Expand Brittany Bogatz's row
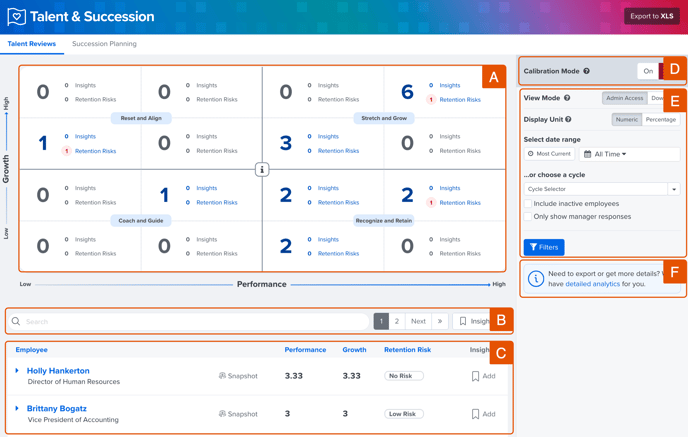 point(17,408)
